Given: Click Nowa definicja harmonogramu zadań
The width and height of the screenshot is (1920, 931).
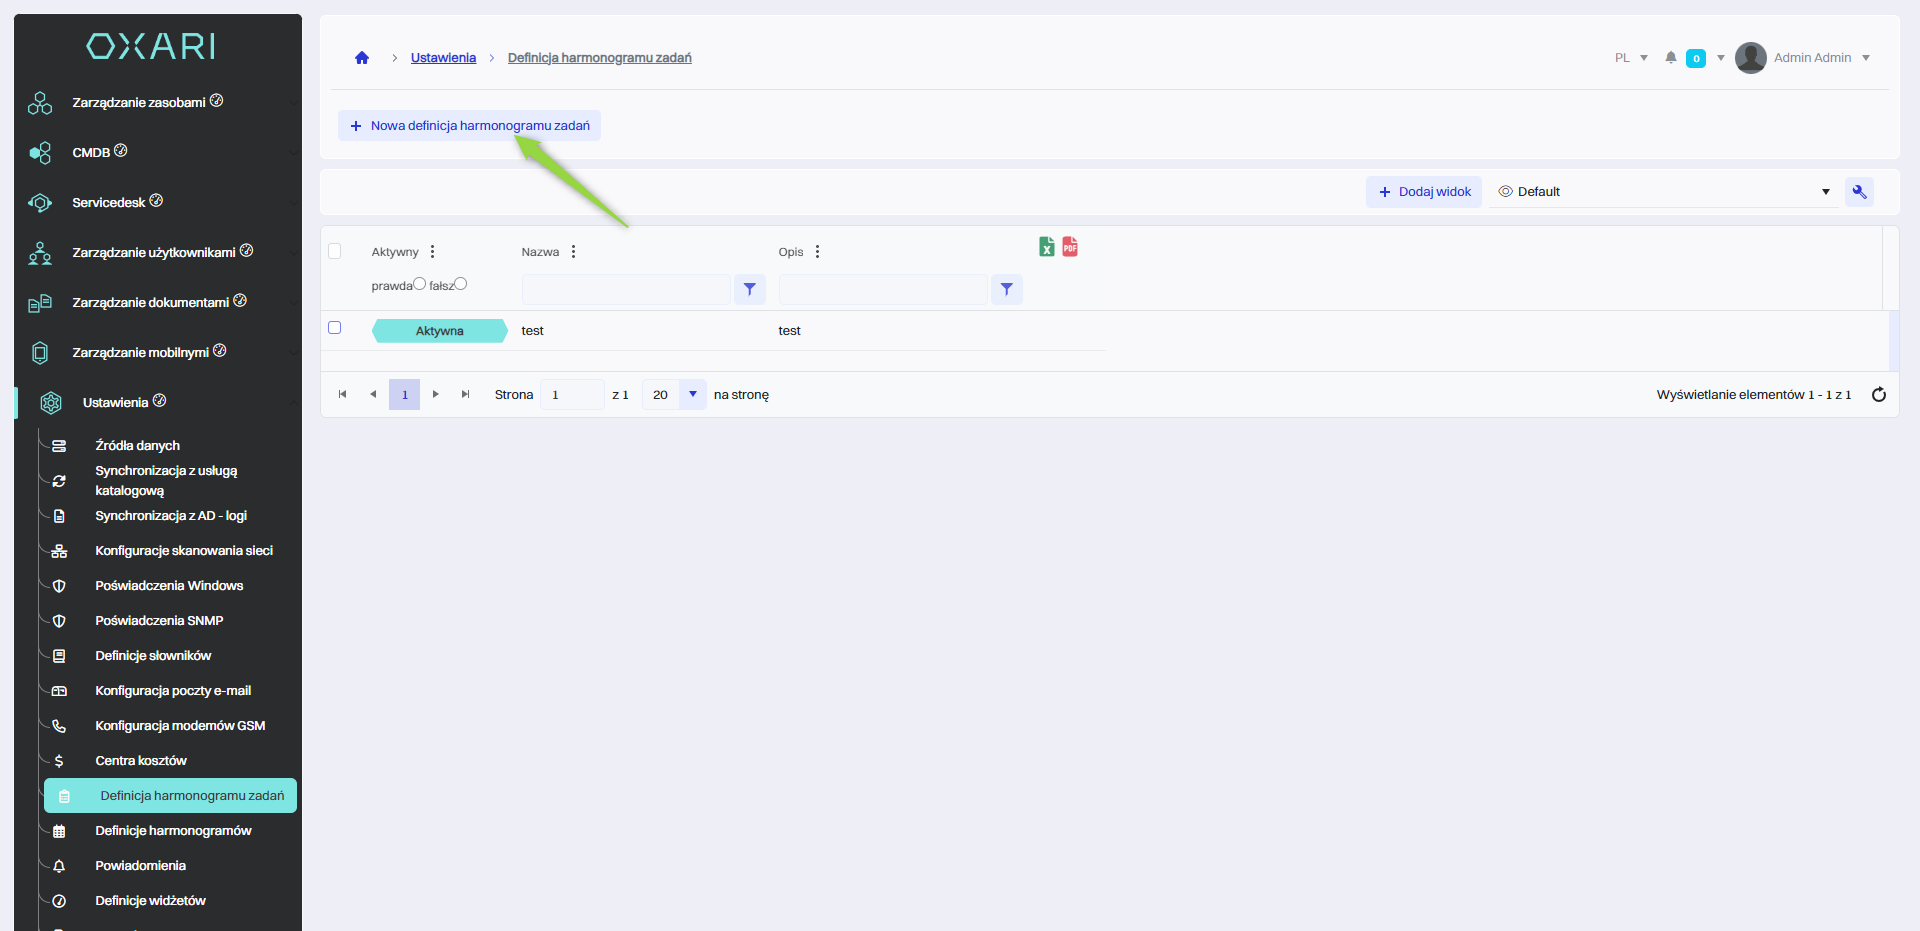Looking at the screenshot, I should (470, 126).
